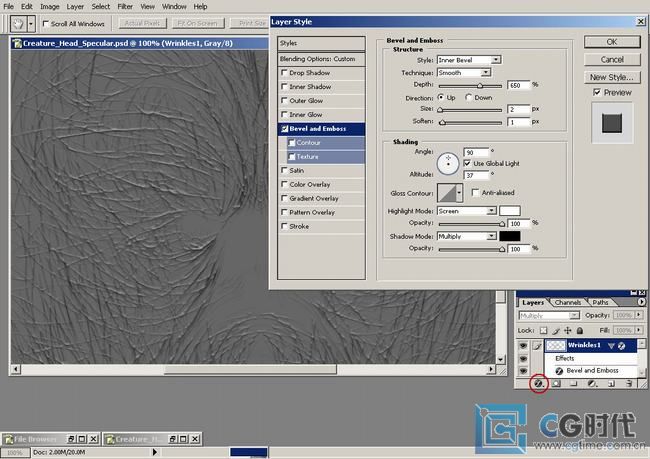Toggle lock position icon
Image resolution: width=650 pixels, height=459 pixels.
point(568,330)
